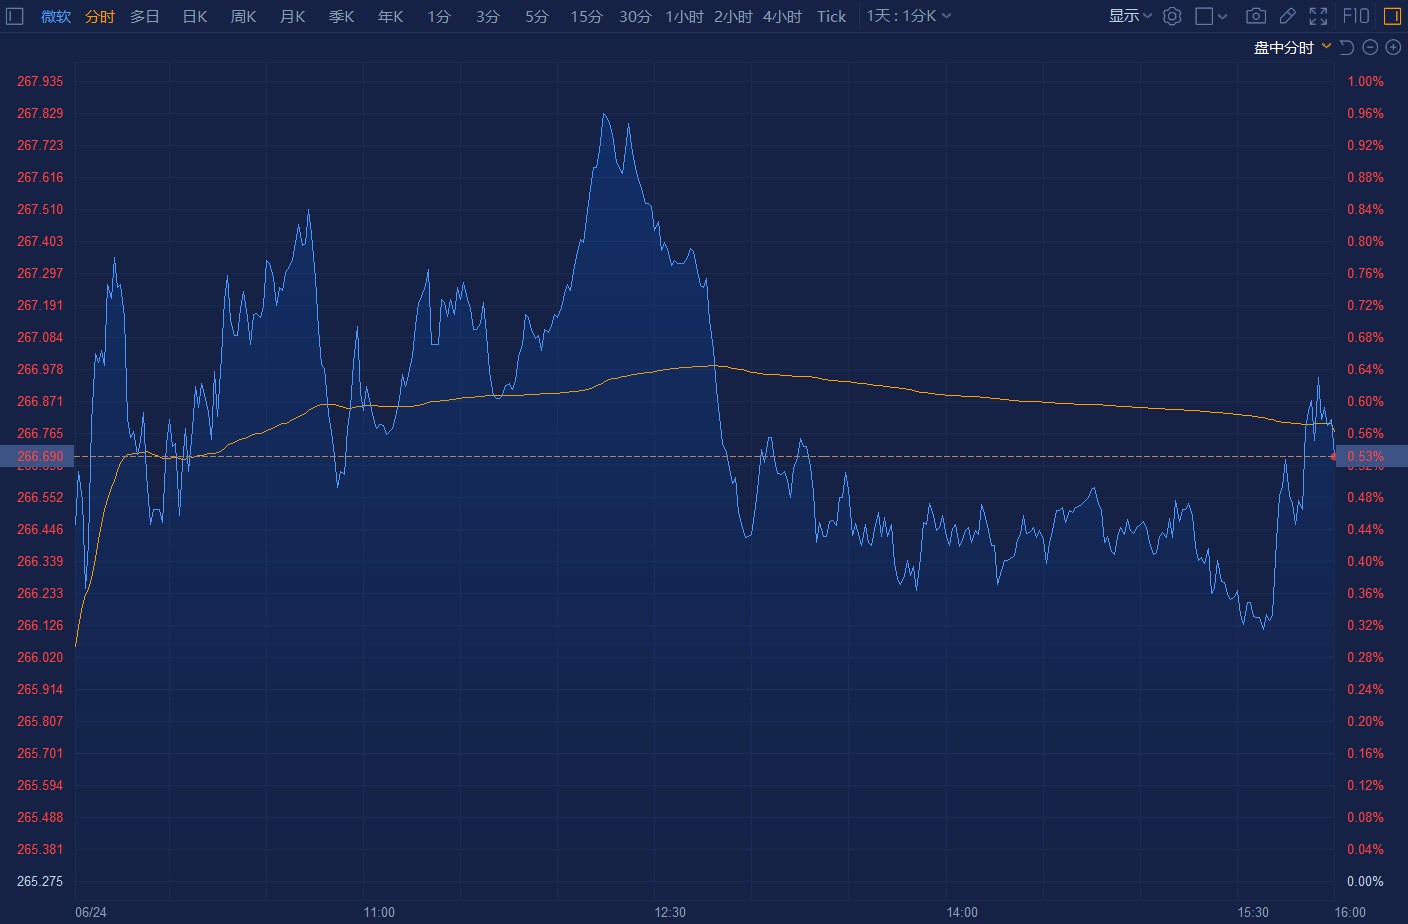This screenshot has height=924, width=1408.
Task: Click the 11:00 time axis label
Action: pyautogui.click(x=379, y=912)
